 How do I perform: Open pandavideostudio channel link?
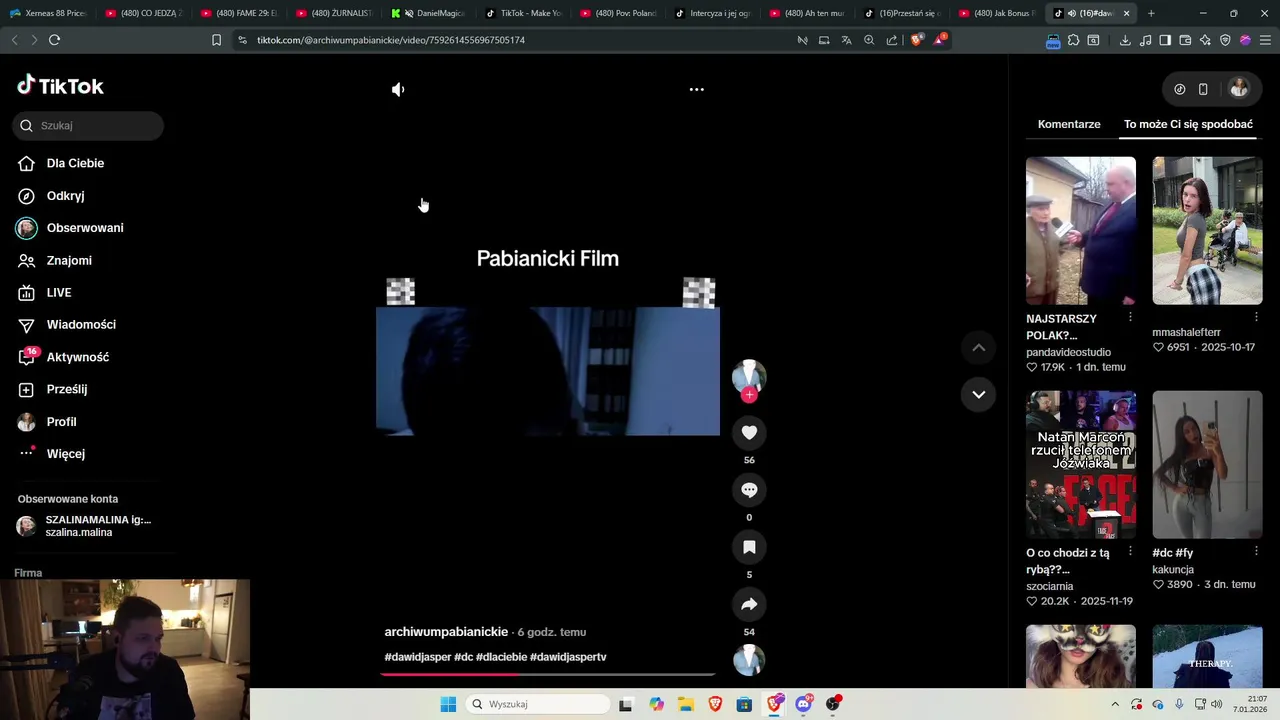[x=1068, y=352]
